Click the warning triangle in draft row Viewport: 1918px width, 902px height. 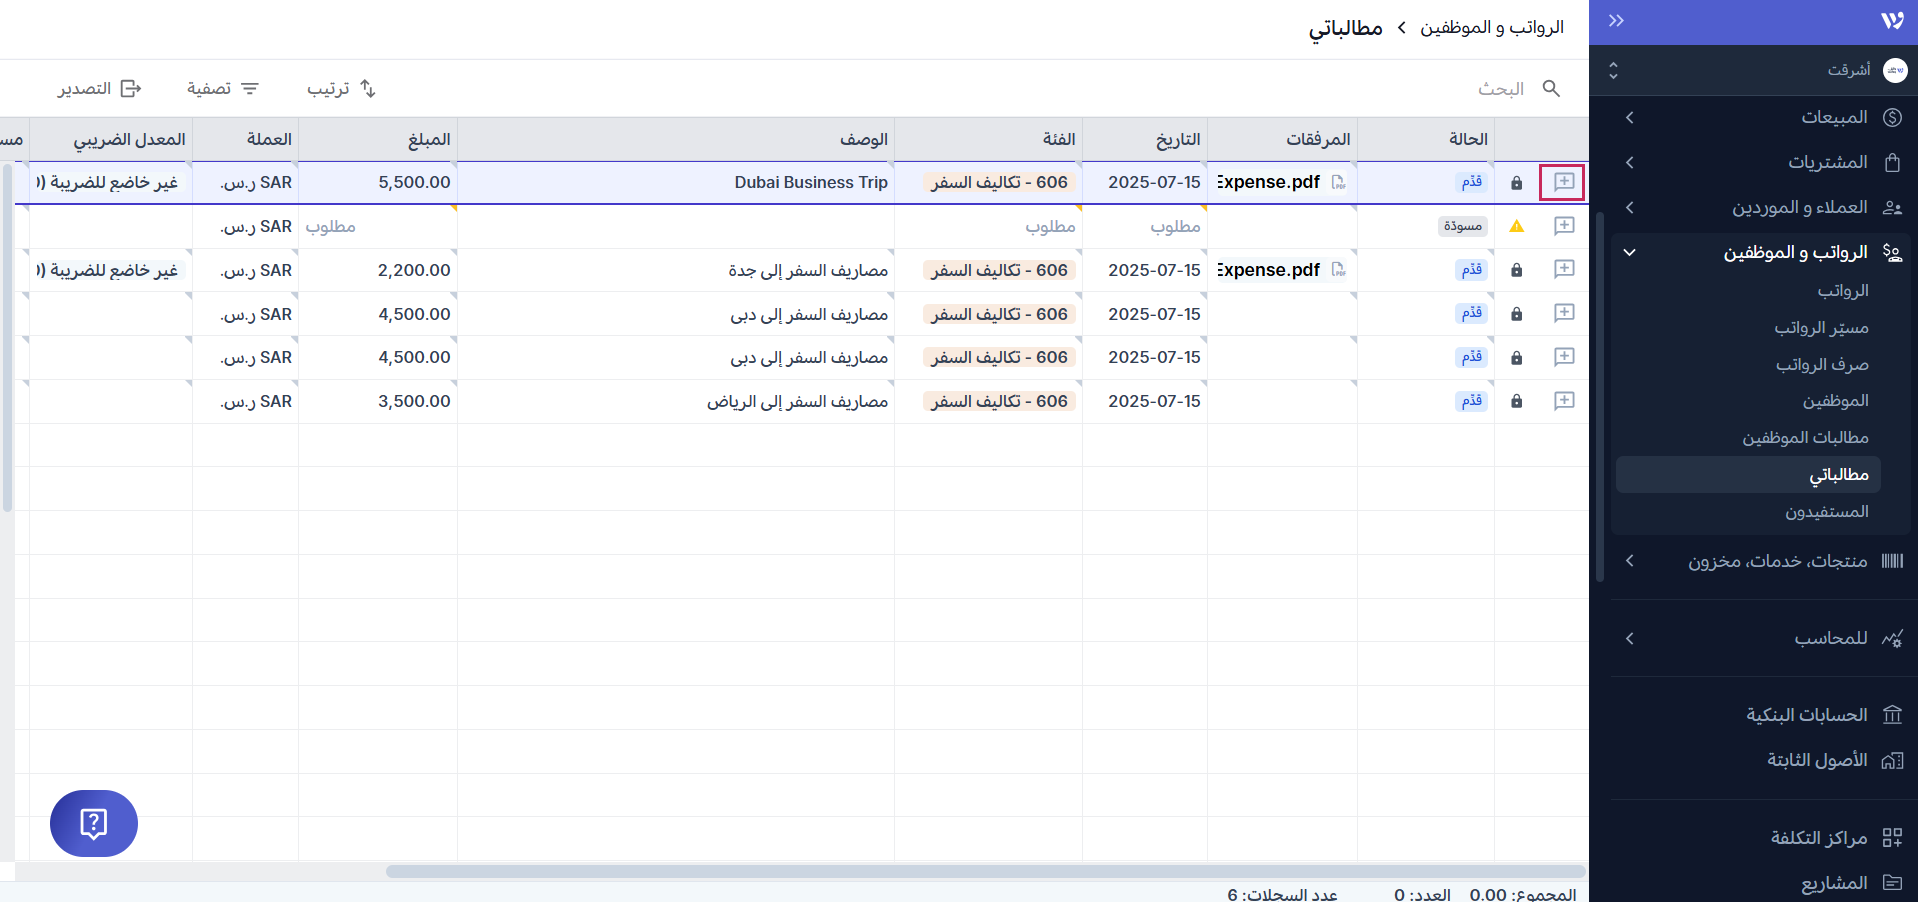pos(1516,227)
